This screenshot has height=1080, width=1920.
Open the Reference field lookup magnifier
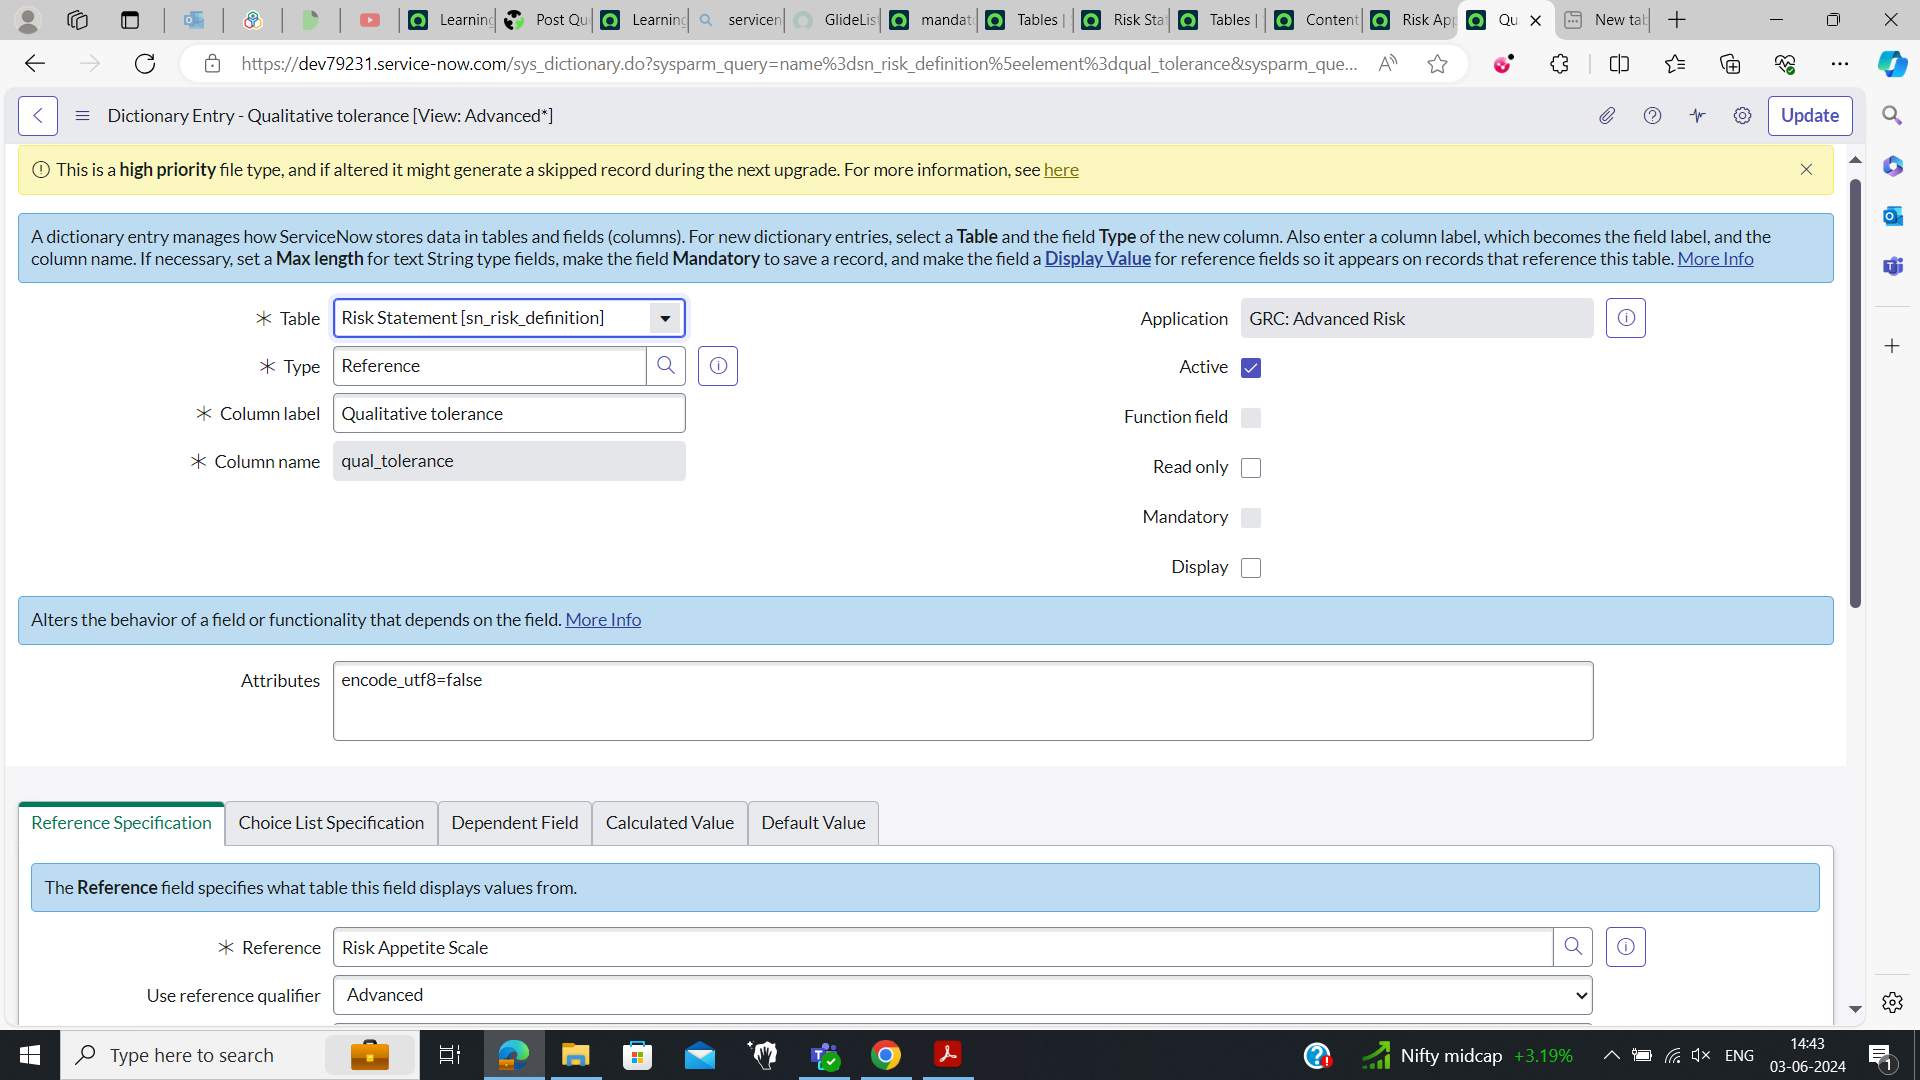(x=1573, y=947)
